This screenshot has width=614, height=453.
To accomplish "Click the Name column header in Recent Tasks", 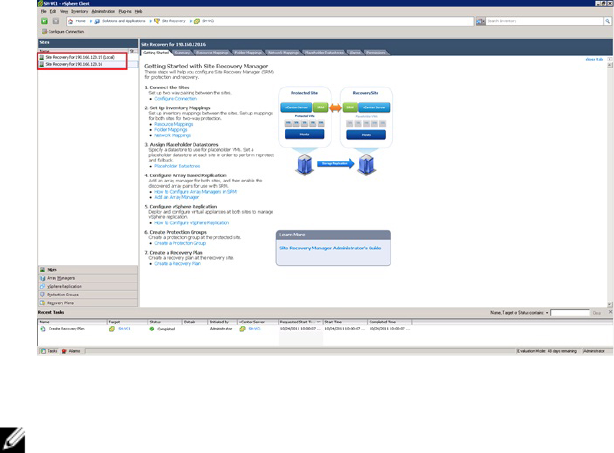I will (x=72, y=322).
